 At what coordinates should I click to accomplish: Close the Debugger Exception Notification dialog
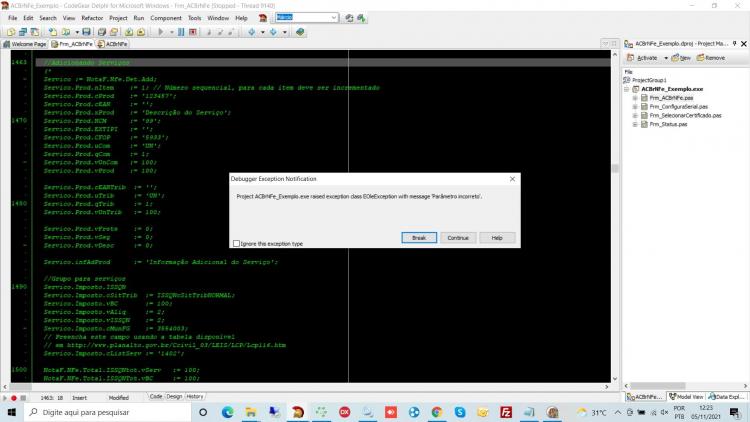click(512, 179)
